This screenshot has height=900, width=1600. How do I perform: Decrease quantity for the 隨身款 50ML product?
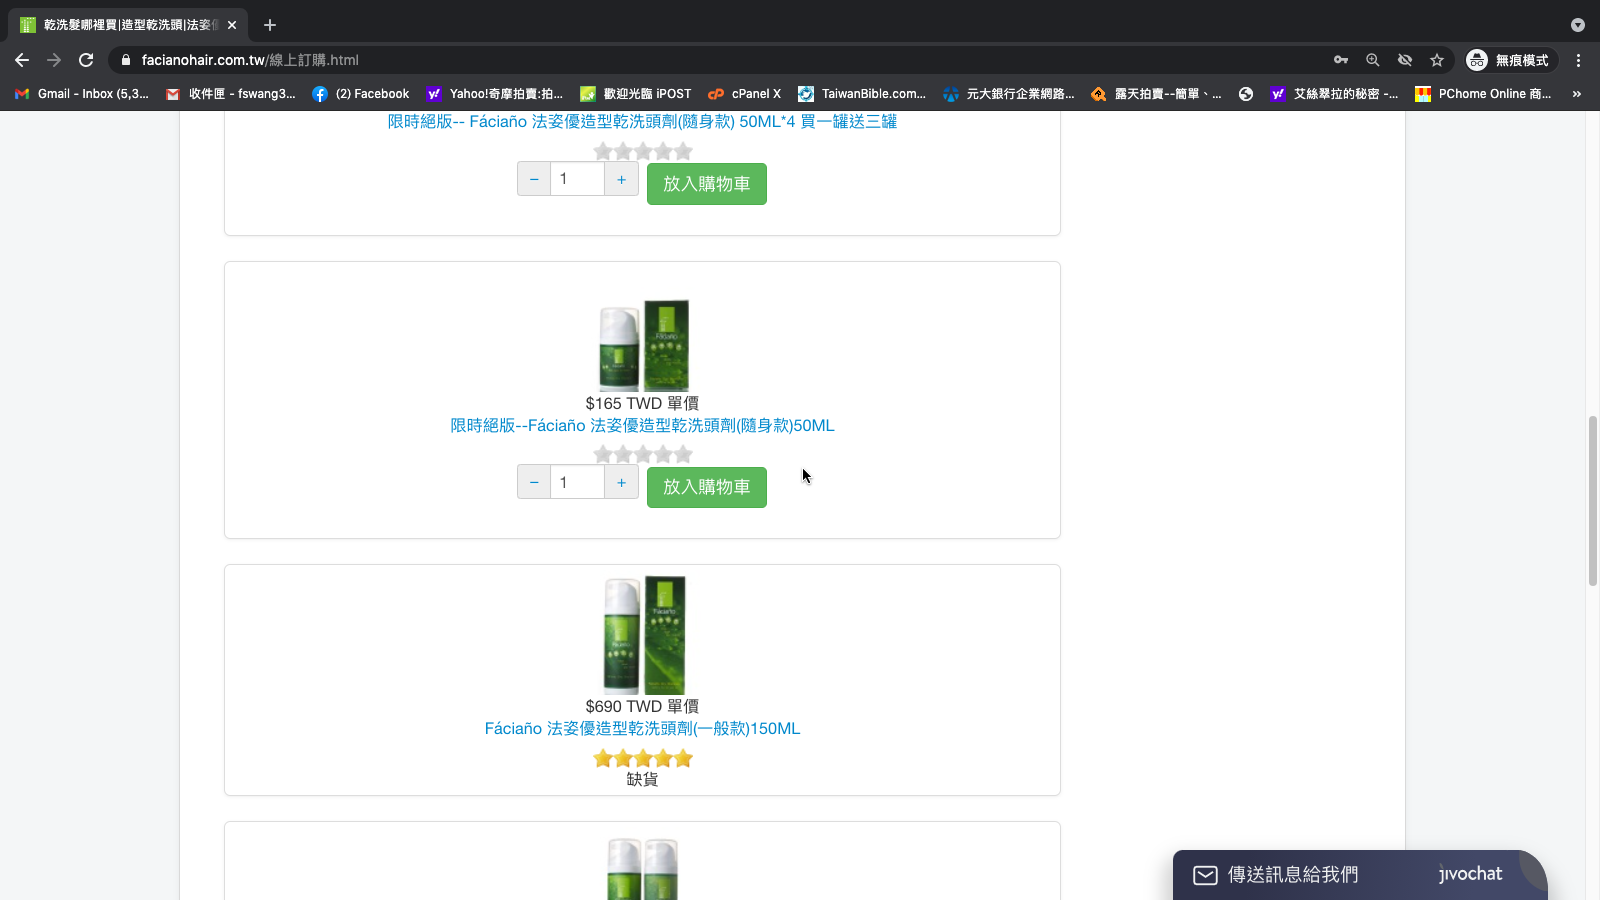(534, 482)
